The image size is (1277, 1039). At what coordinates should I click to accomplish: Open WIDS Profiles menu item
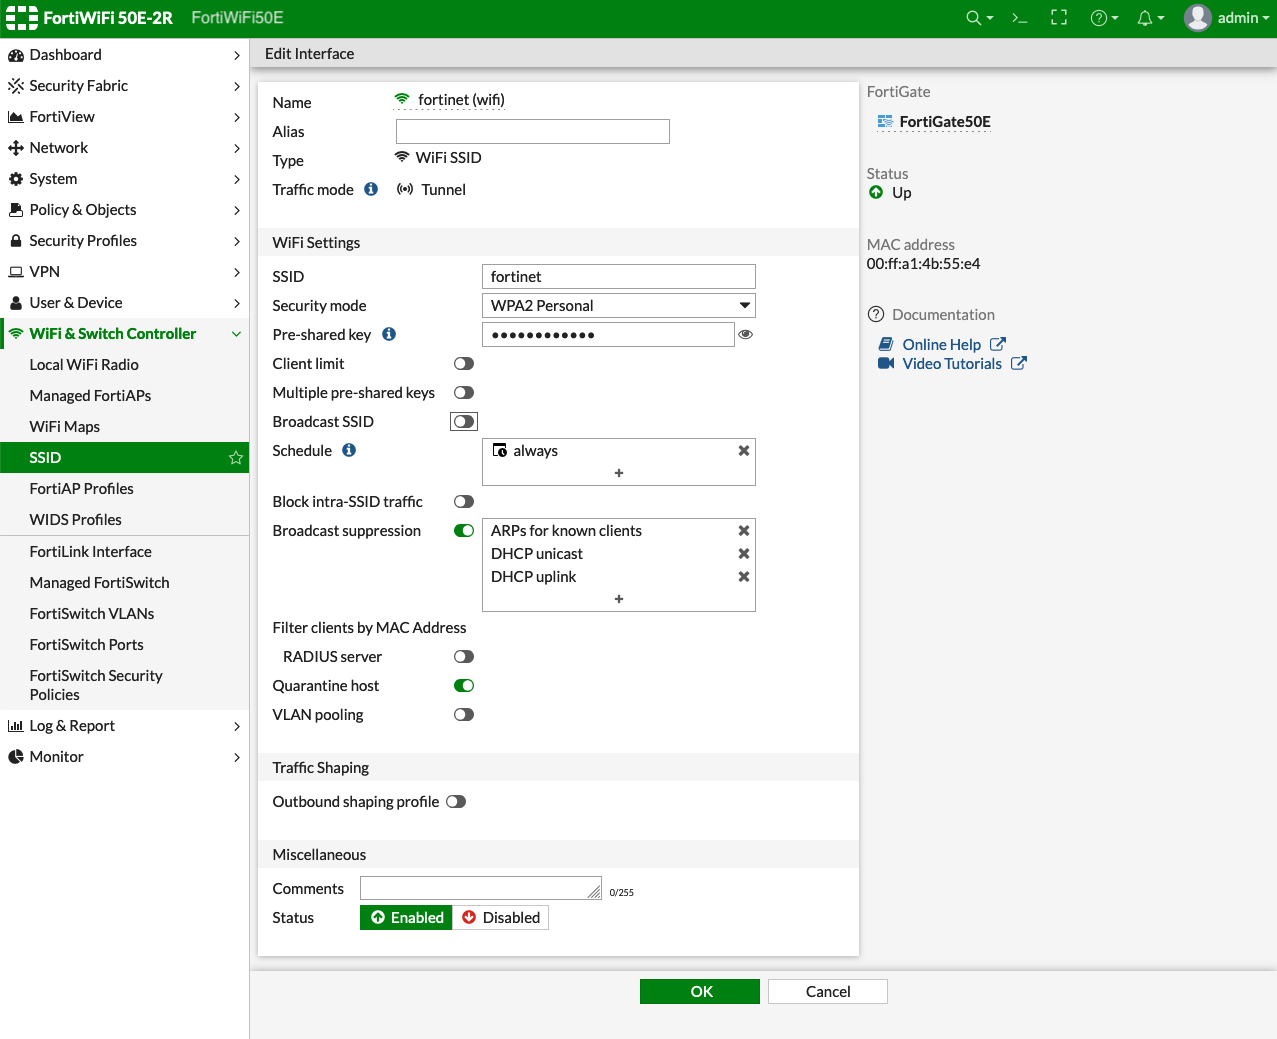click(x=124, y=520)
